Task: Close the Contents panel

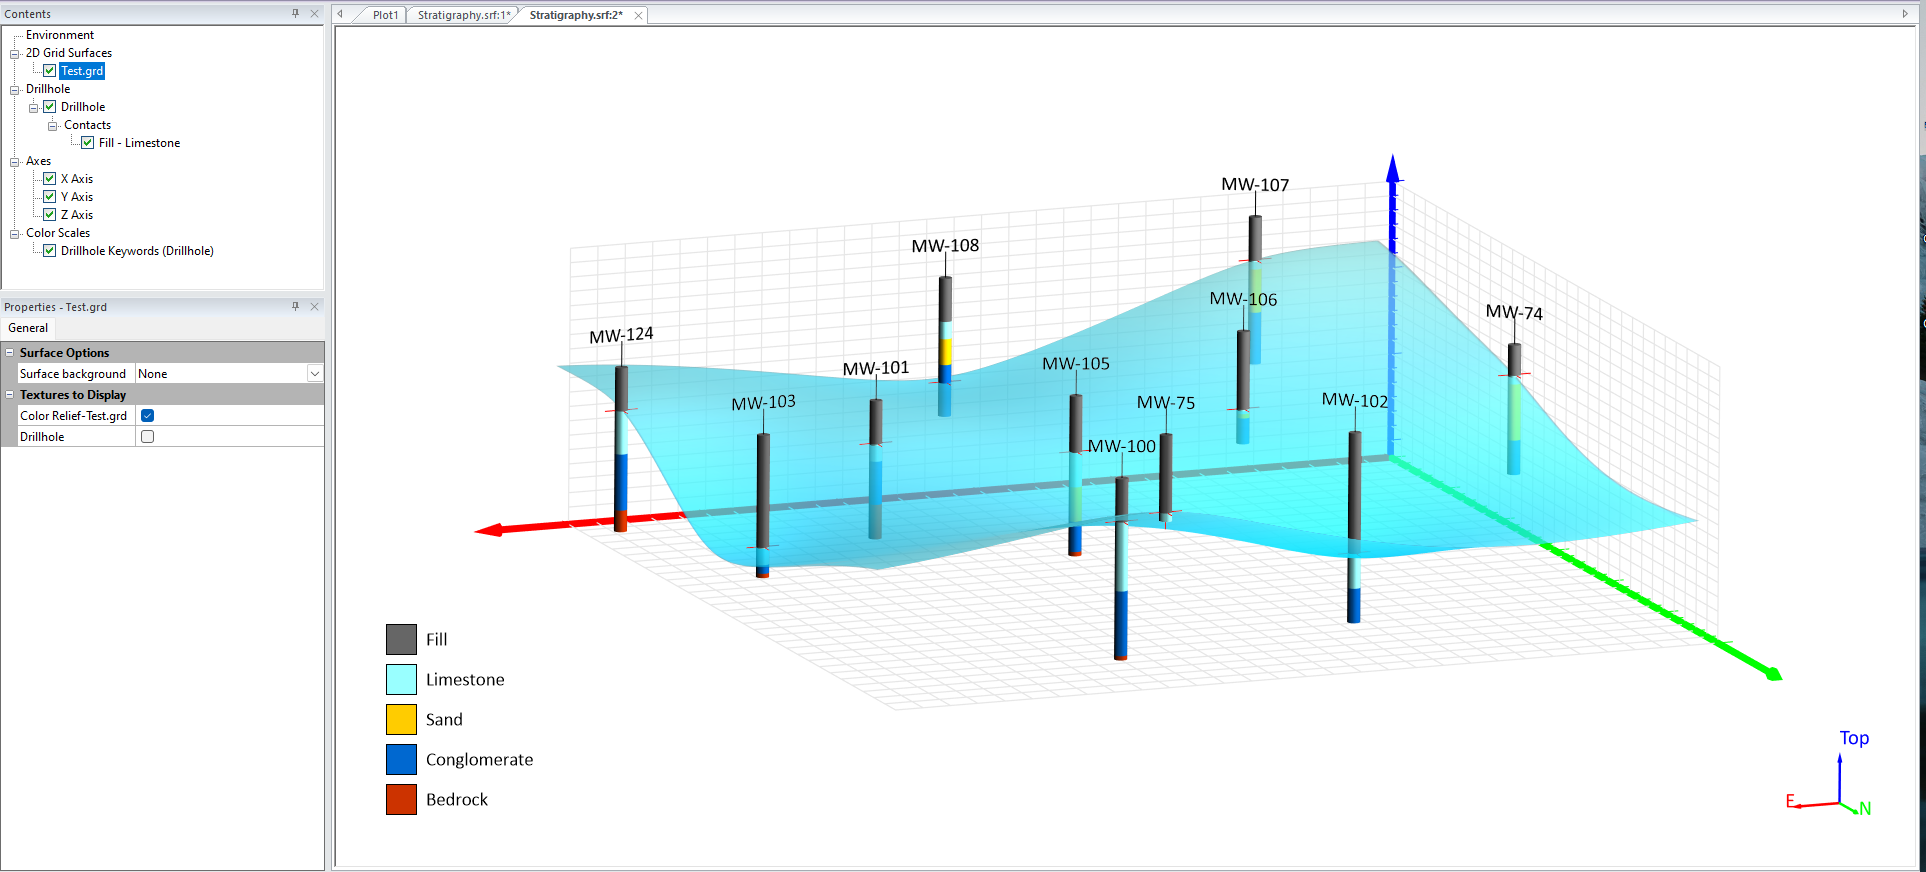Action: point(314,13)
